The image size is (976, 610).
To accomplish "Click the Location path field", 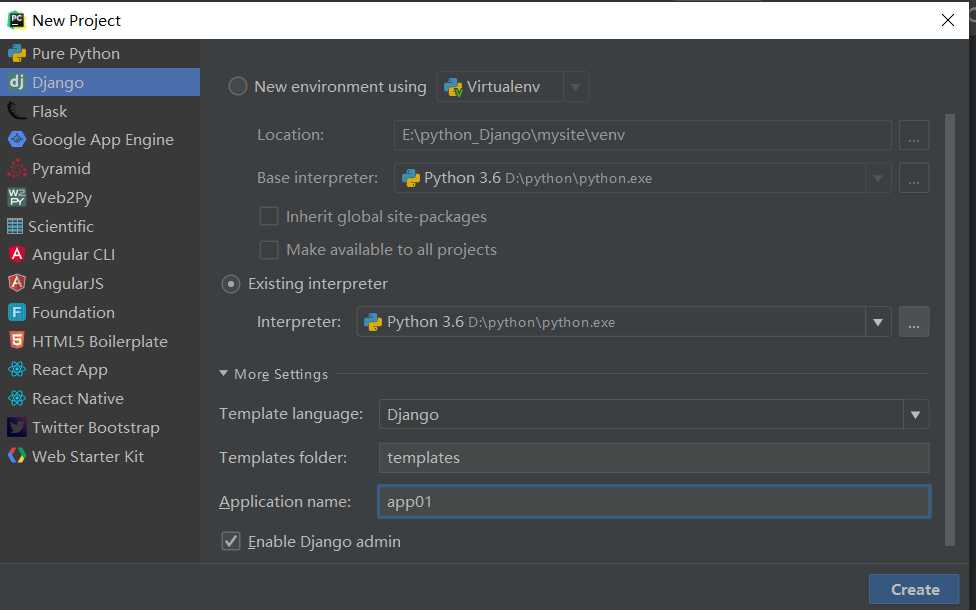I will (642, 135).
